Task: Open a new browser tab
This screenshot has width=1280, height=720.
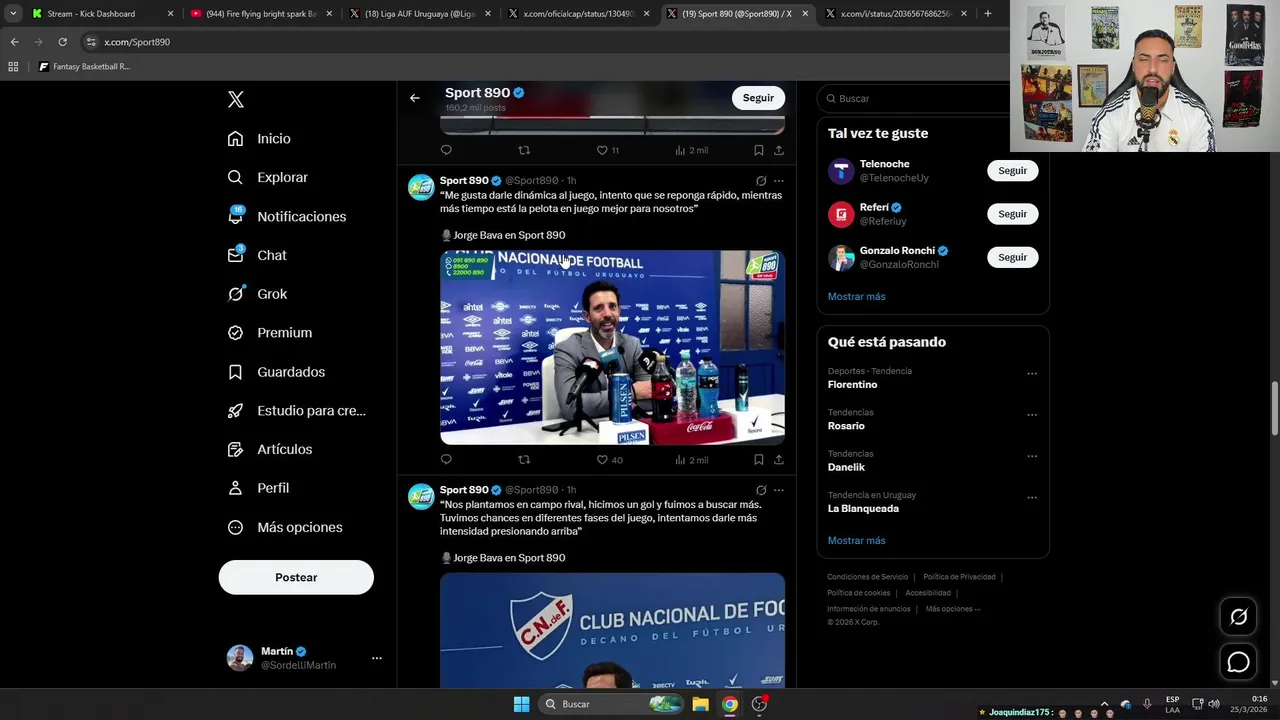Action: coord(988,14)
